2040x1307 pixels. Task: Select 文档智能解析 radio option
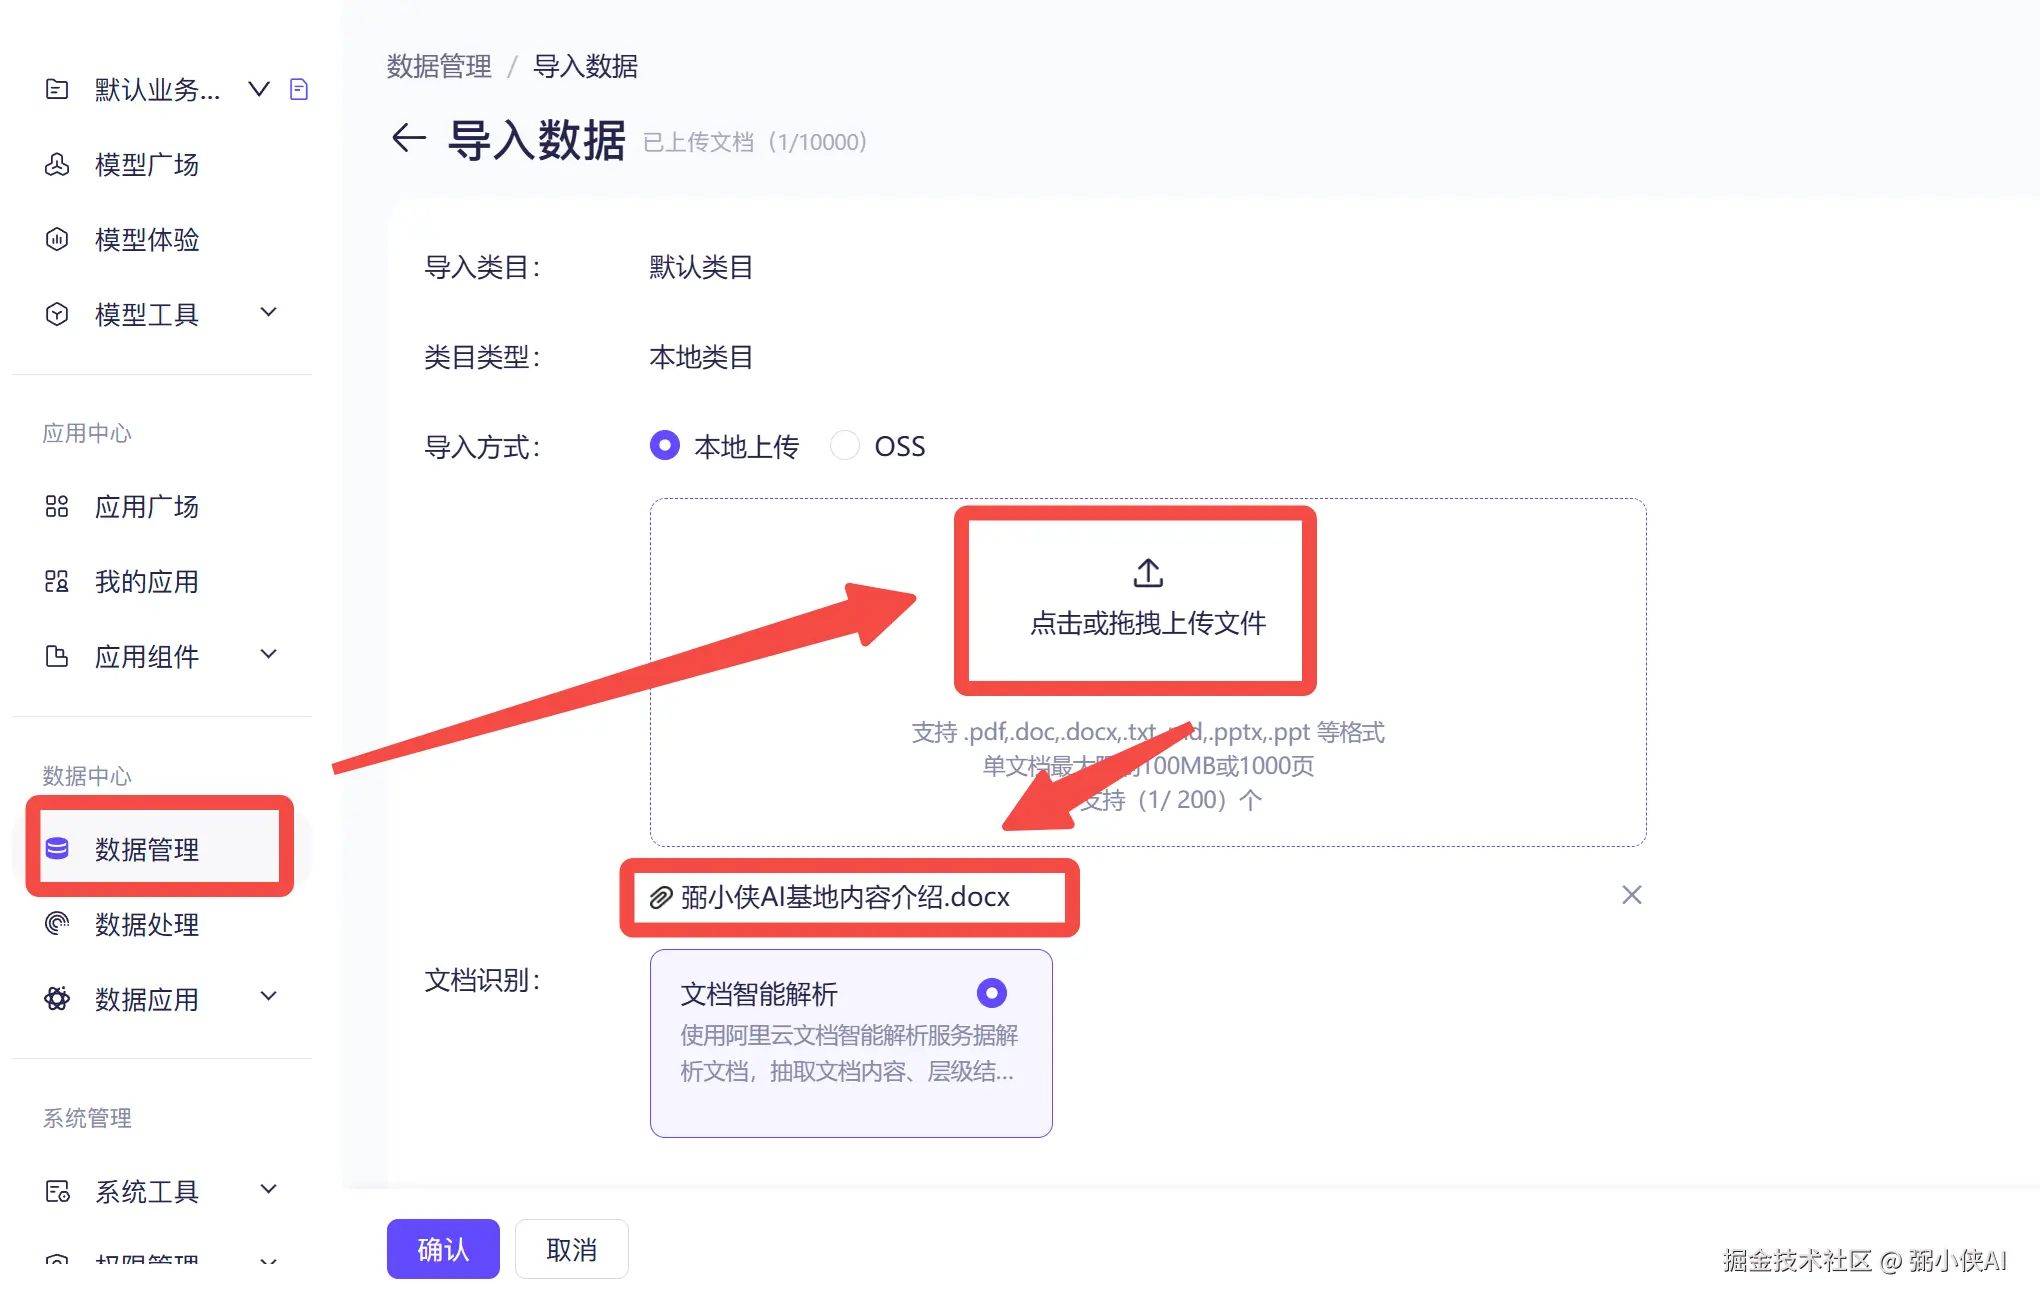(x=991, y=993)
